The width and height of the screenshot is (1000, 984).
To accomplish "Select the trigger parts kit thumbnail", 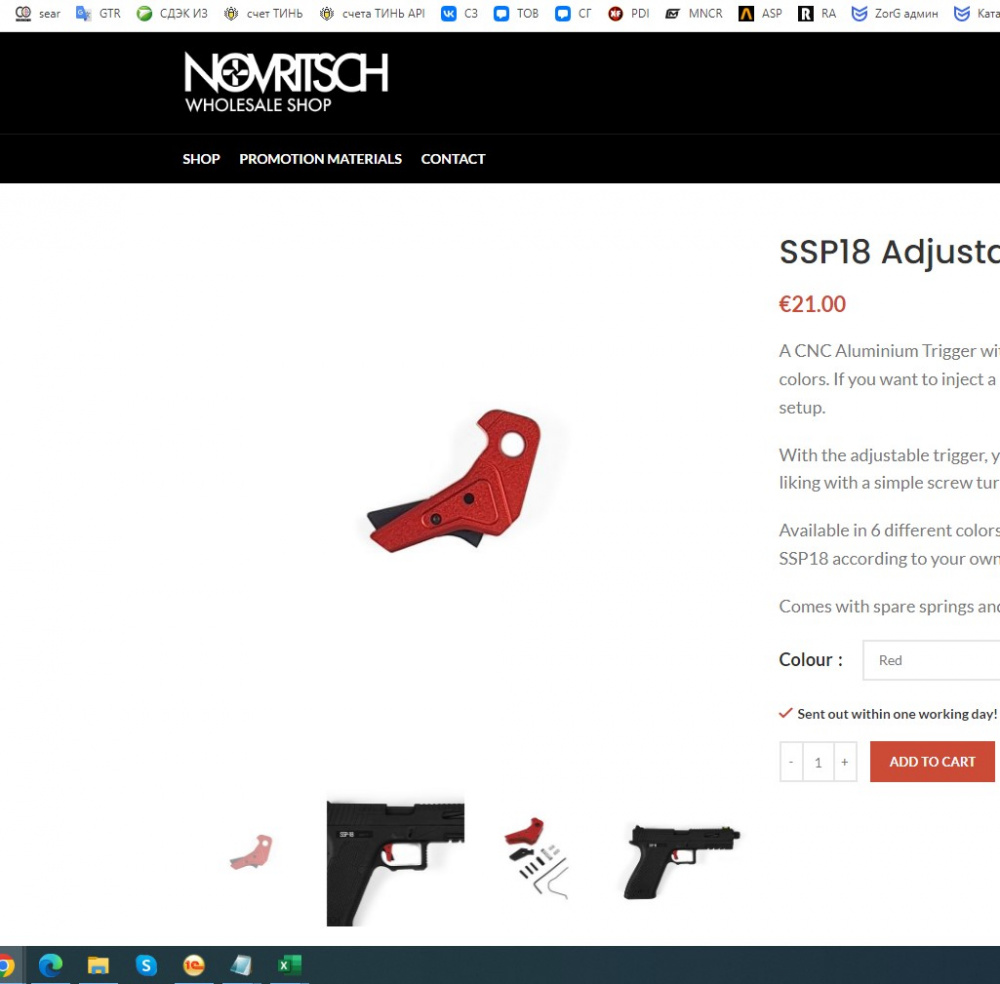I will click(x=536, y=858).
